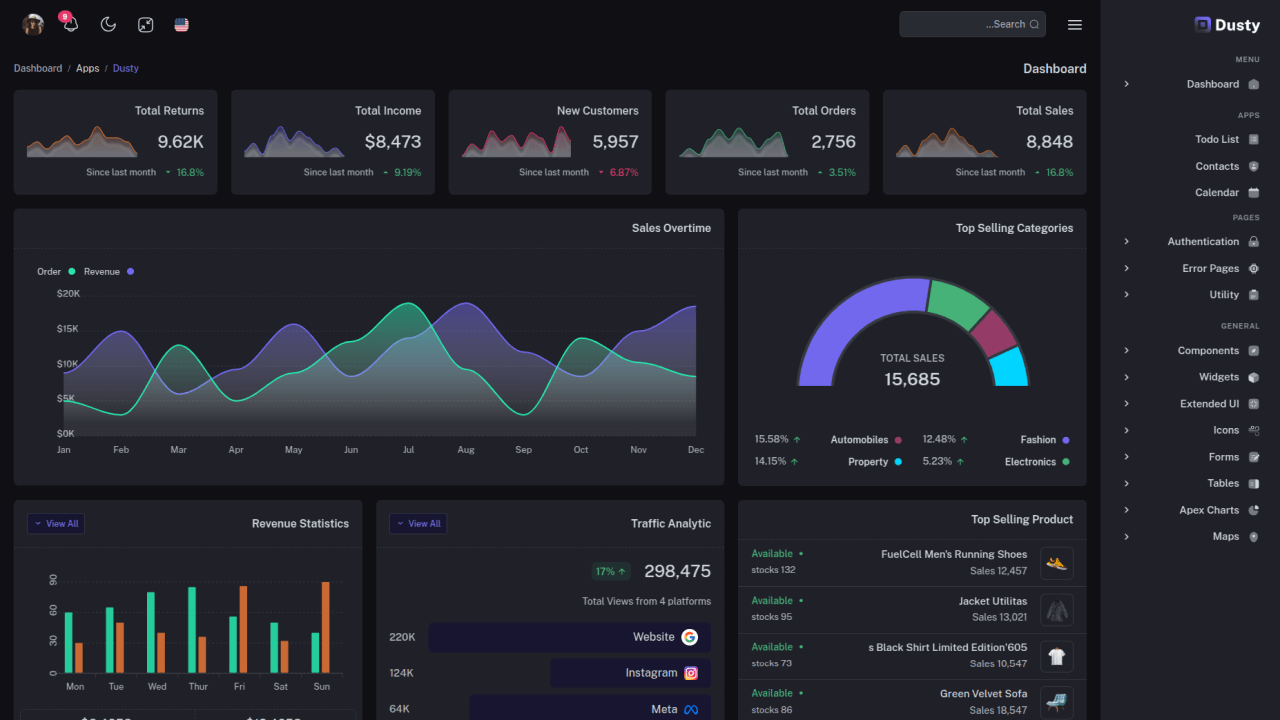
Task: Click View All on Traffic Analytic
Action: (418, 523)
